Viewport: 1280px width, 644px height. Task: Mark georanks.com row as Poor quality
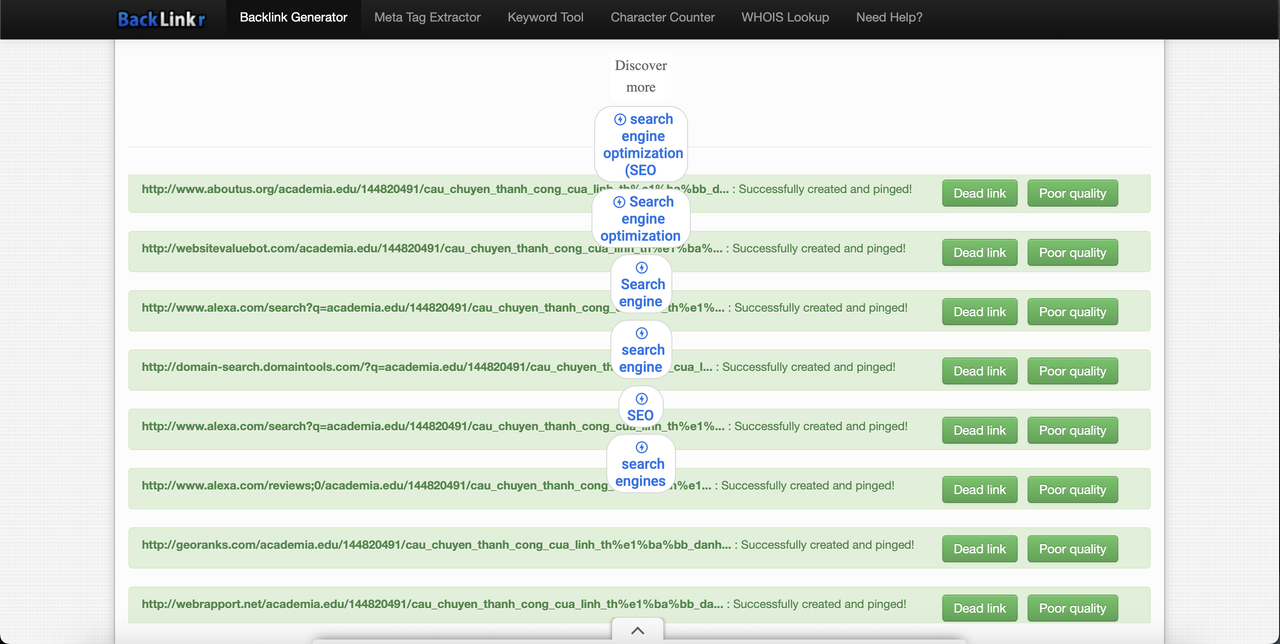1072,549
